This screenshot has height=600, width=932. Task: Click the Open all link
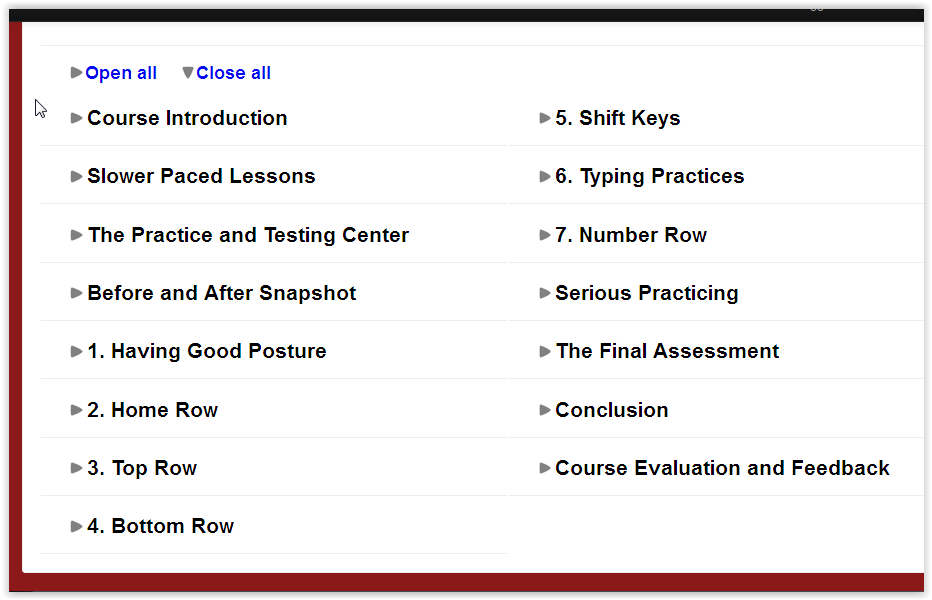pos(121,72)
